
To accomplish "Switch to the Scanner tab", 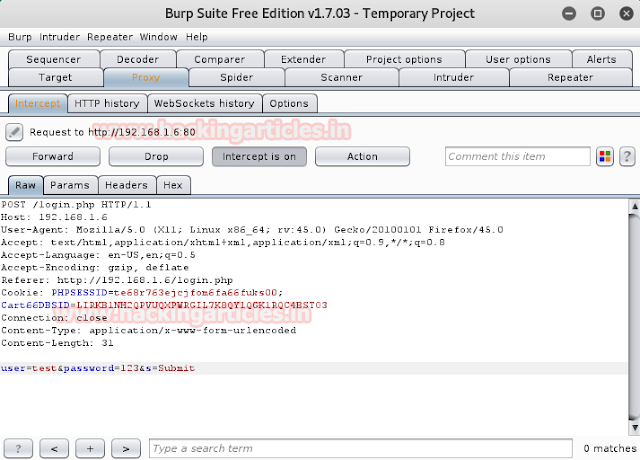I will pyautogui.click(x=342, y=78).
